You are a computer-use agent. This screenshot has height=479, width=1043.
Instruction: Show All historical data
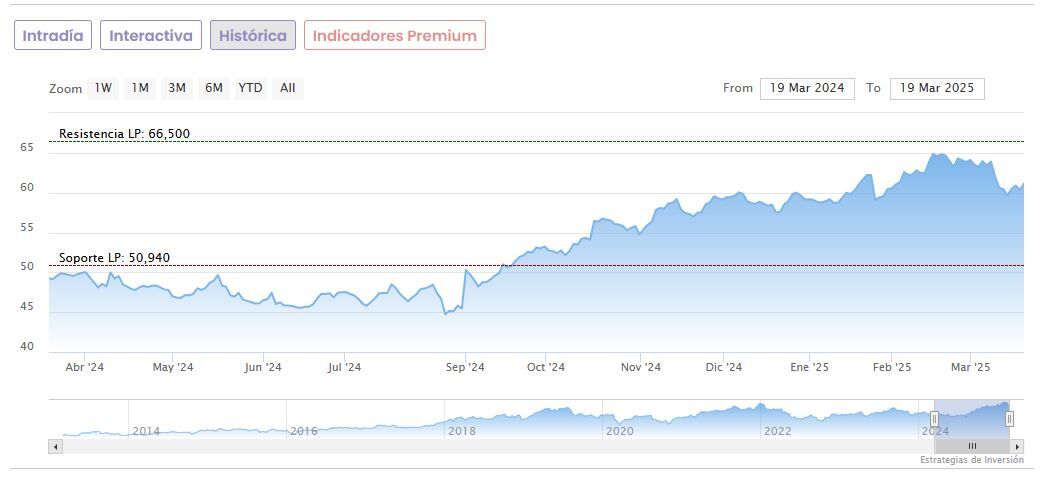[288, 88]
